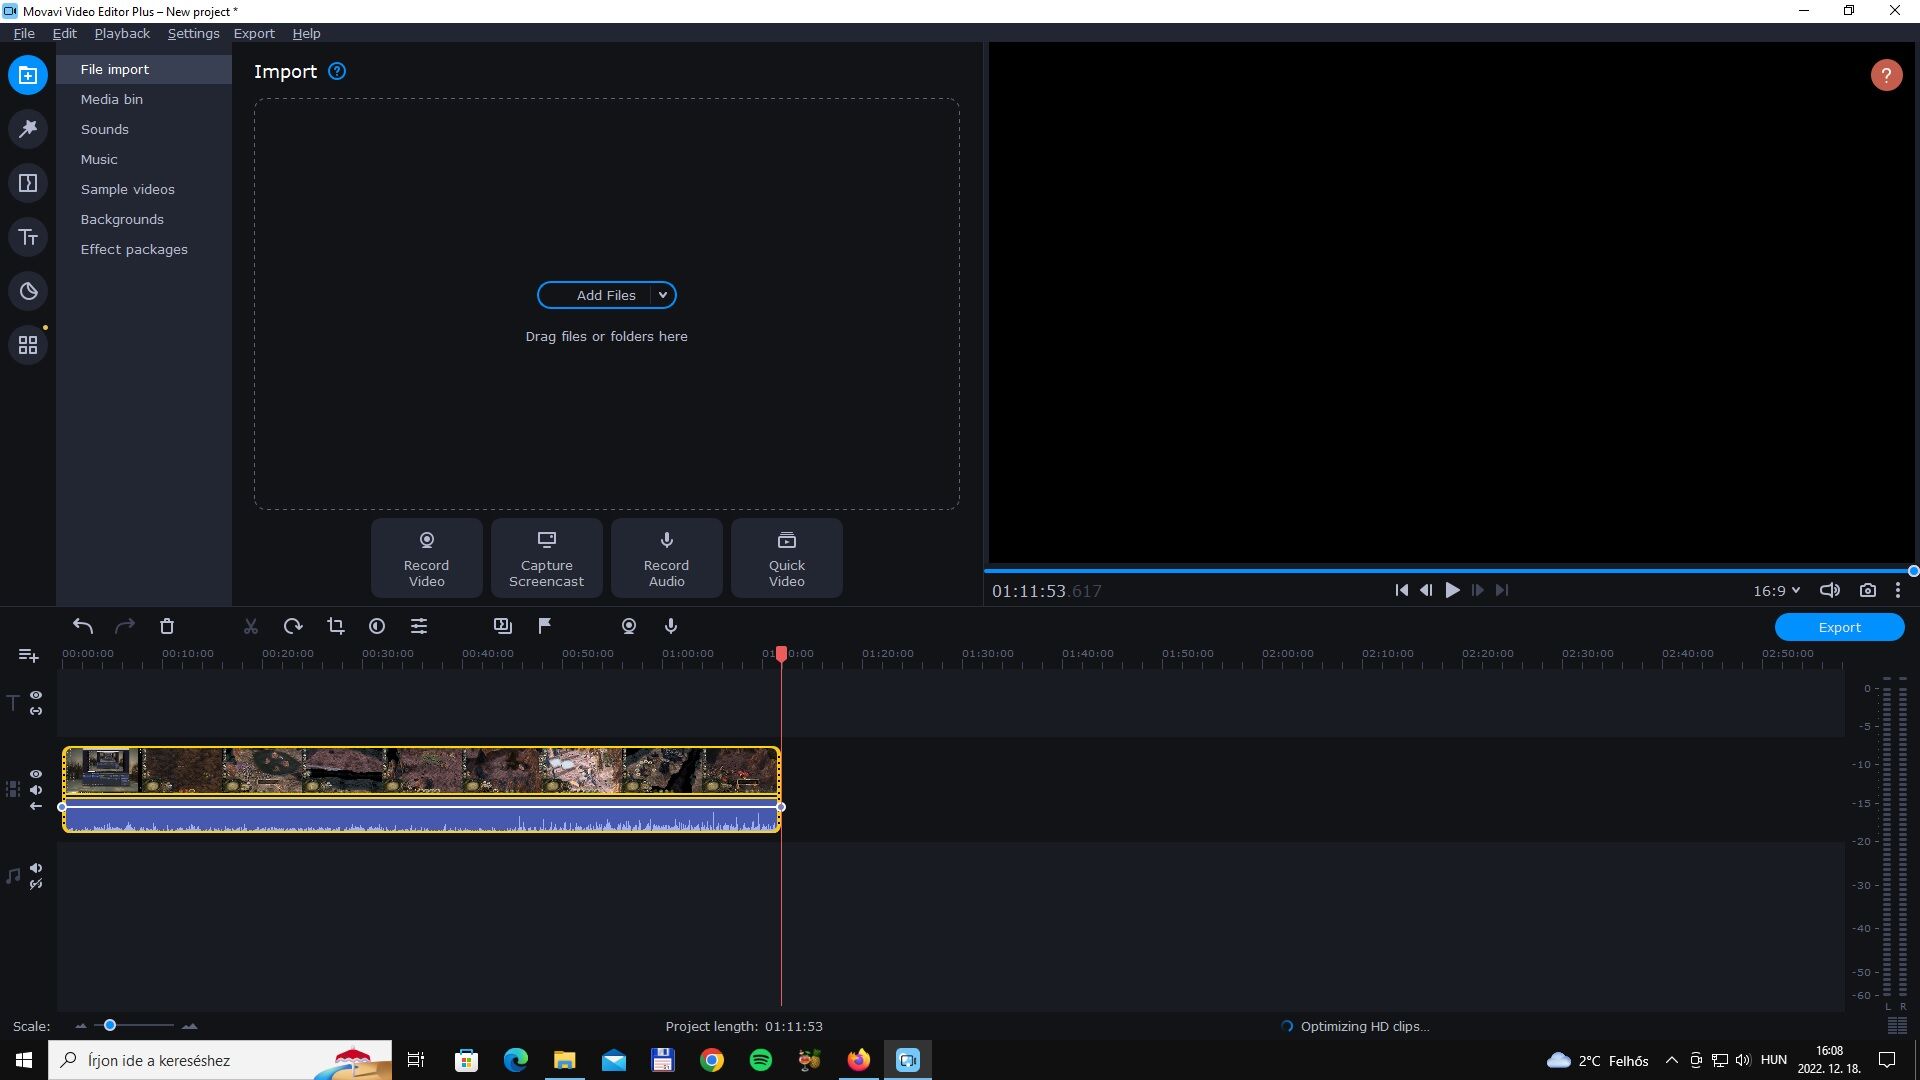Open the Transition wizard icon
1920x1080 pixels.
pos(503,626)
